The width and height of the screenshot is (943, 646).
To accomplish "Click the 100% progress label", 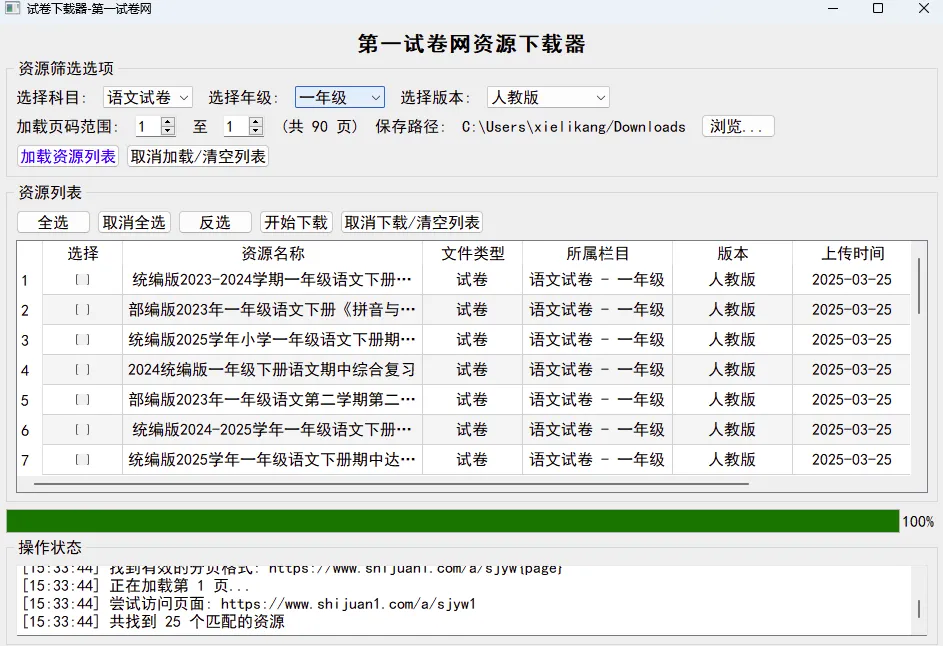I will tap(918, 521).
